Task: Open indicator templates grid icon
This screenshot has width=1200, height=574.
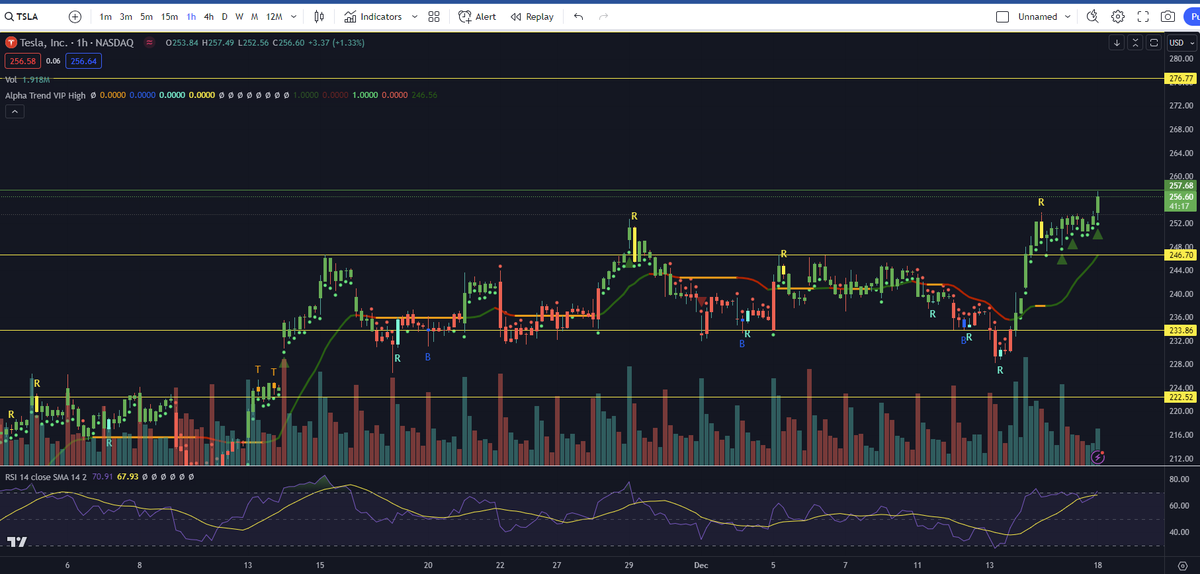Action: 434,17
